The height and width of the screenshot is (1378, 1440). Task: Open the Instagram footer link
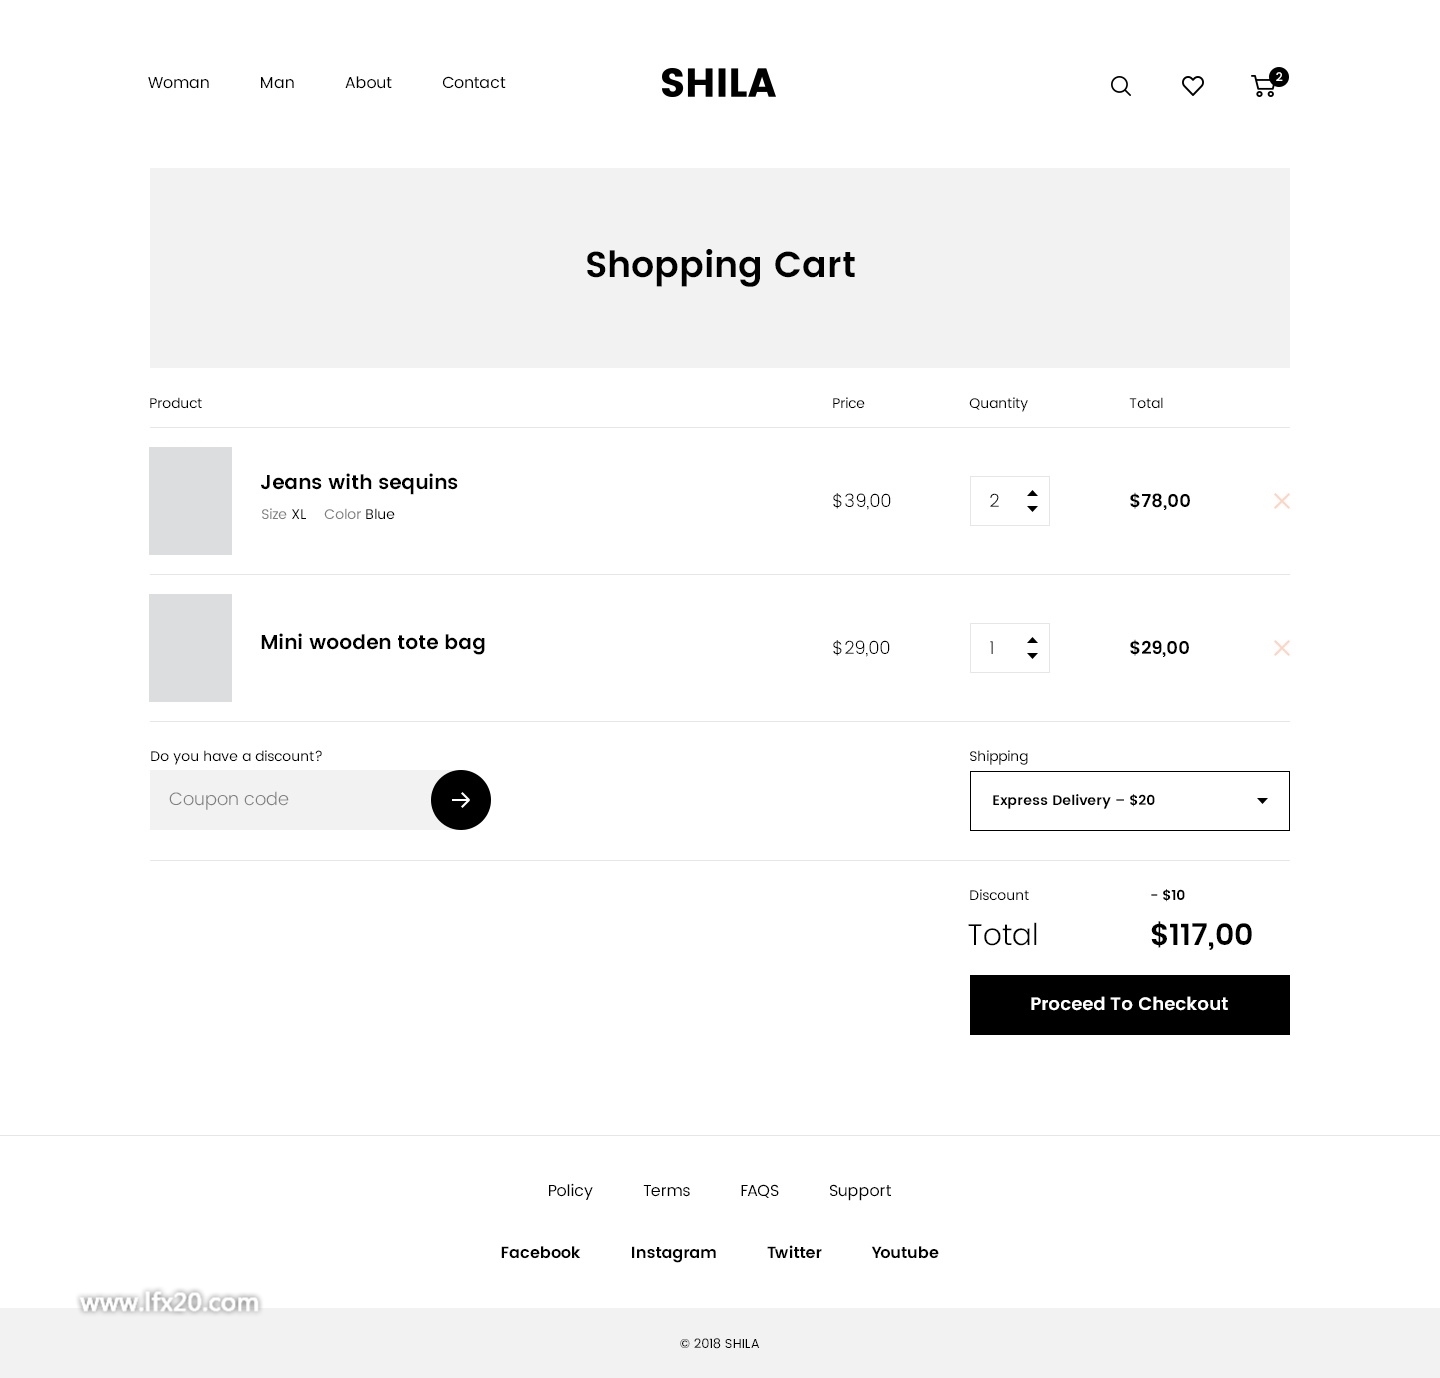click(x=673, y=1253)
